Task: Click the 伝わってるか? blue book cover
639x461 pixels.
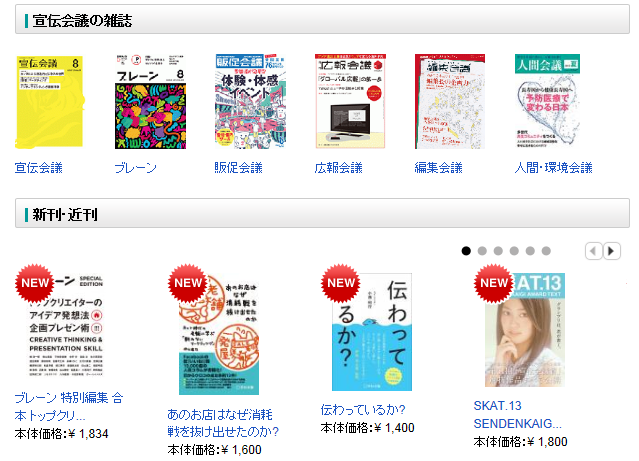Action: (372, 332)
